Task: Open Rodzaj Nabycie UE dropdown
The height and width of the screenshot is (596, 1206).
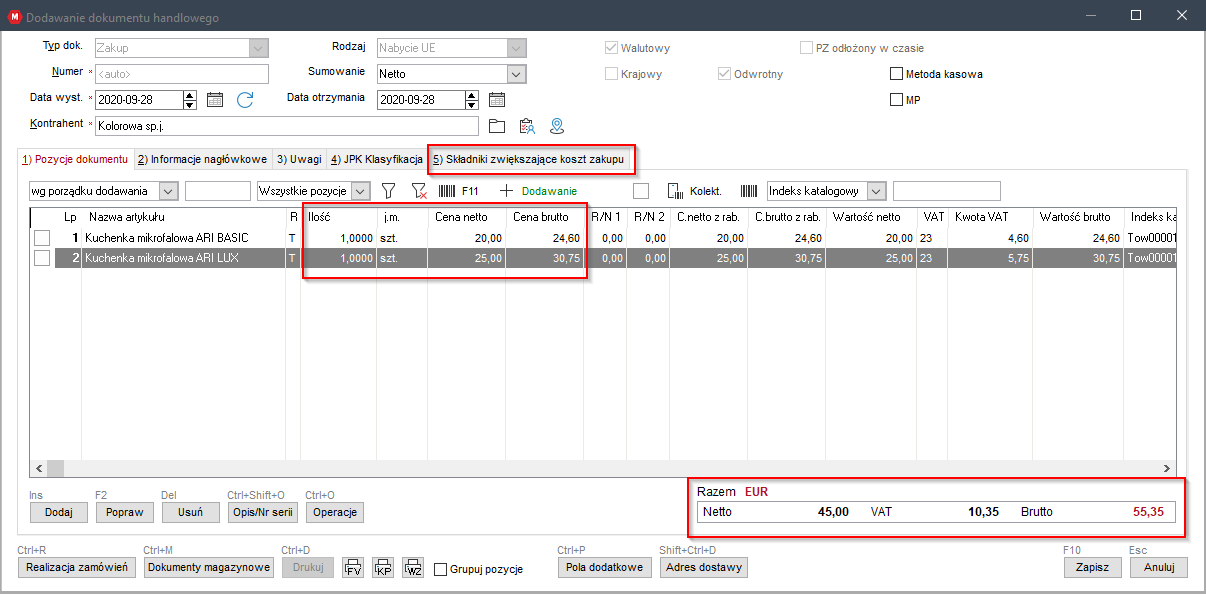Action: [517, 48]
